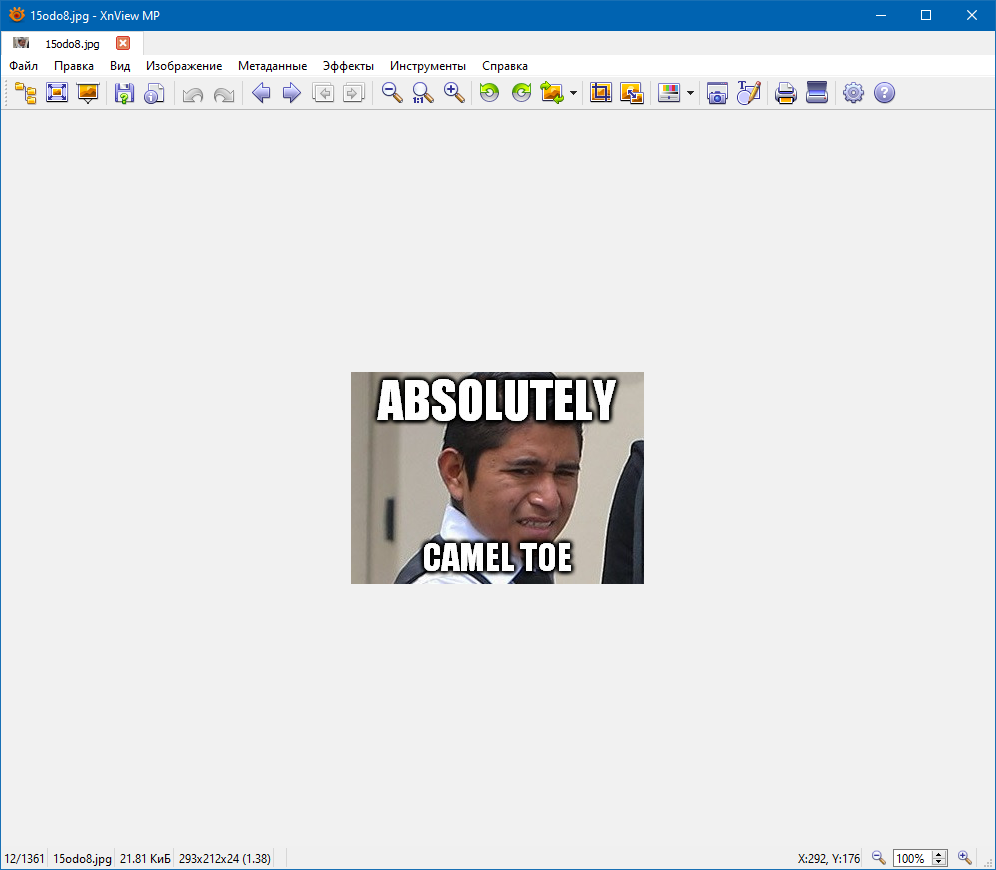Viewport: 996px width, 870px height.
Task: Select the 15odo8.jpg tab
Action: point(72,44)
